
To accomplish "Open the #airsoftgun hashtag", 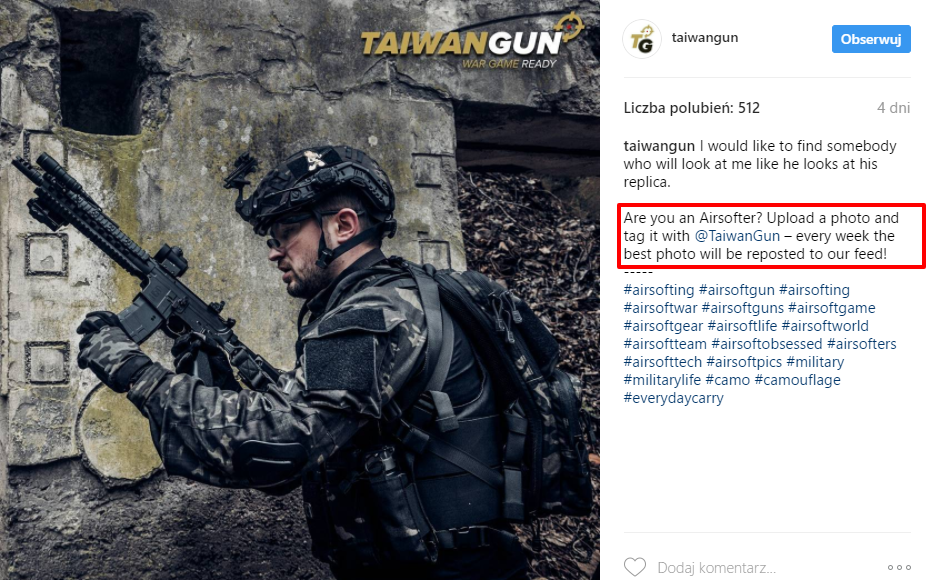I will click(736, 290).
